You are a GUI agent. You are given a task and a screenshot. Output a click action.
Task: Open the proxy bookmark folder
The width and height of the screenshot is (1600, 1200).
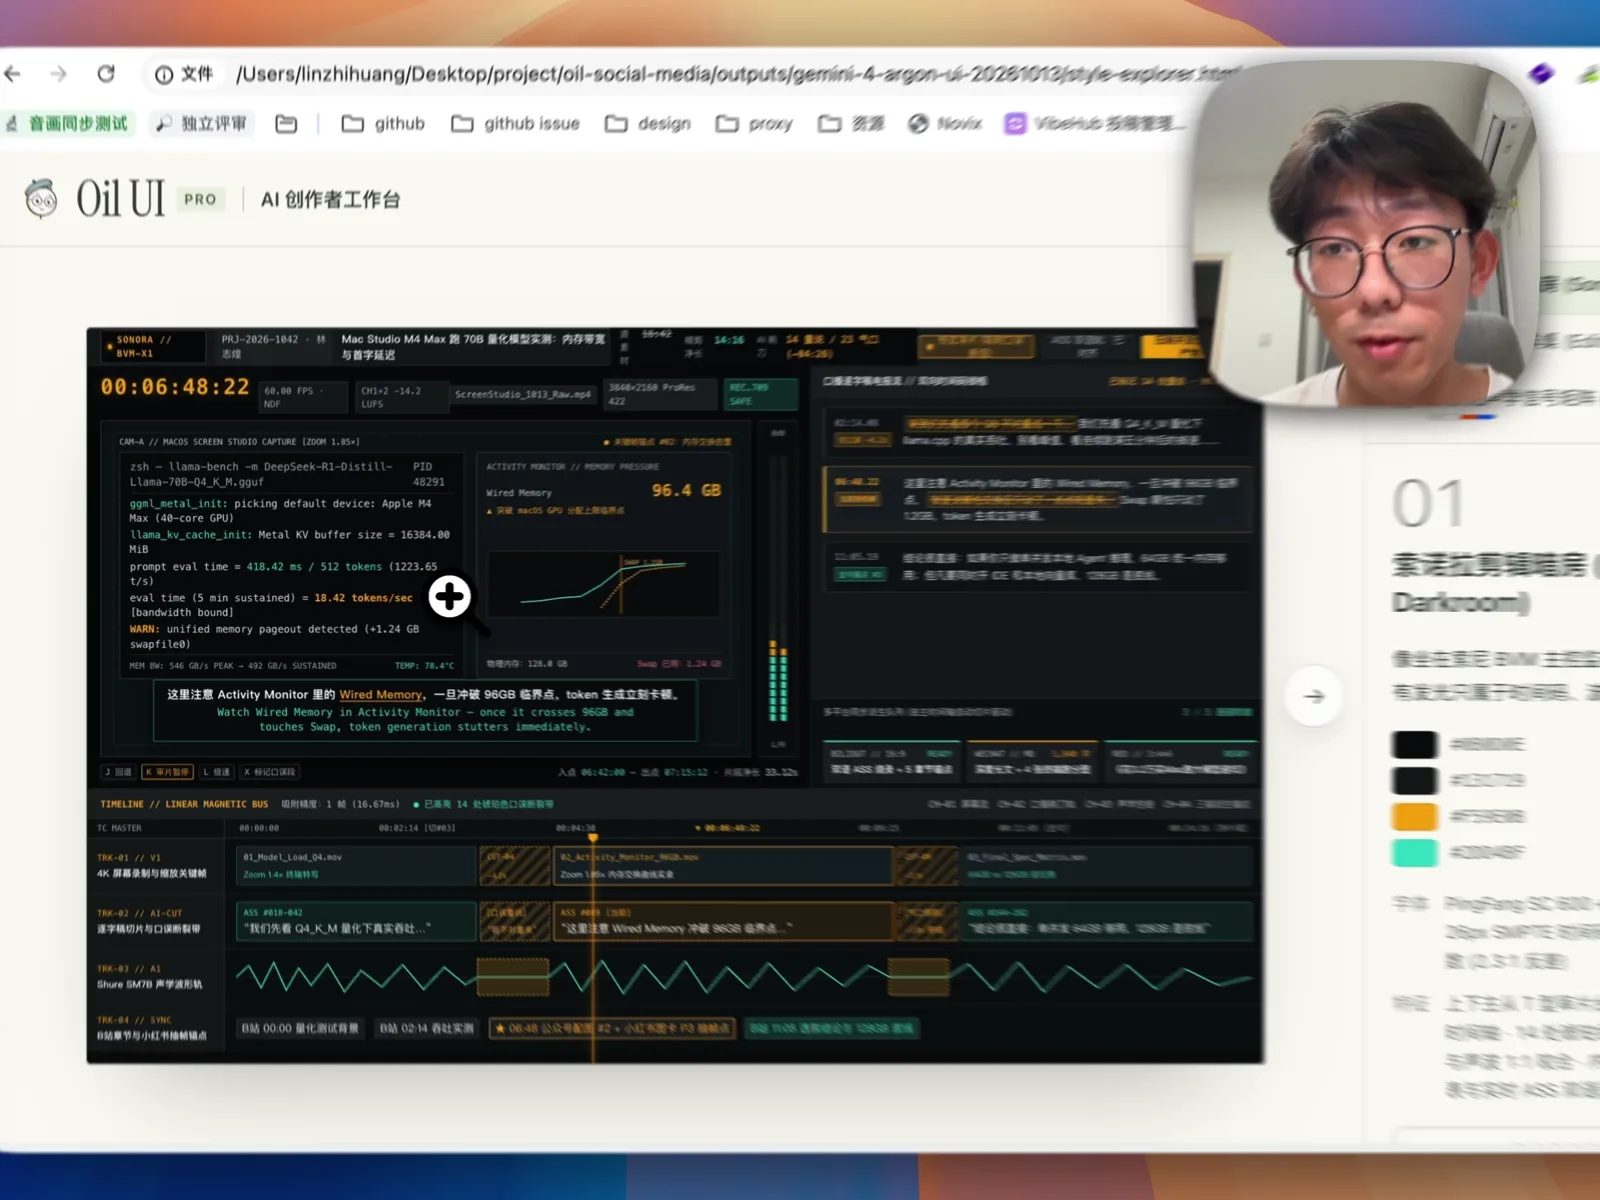[x=754, y=124]
